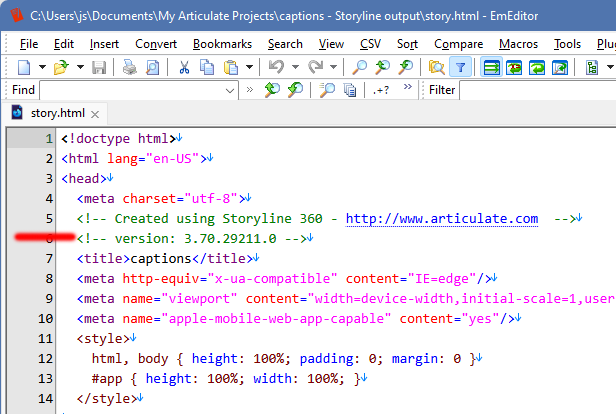
Task: Click the Copy icon in main toolbar
Action: pos(207,67)
